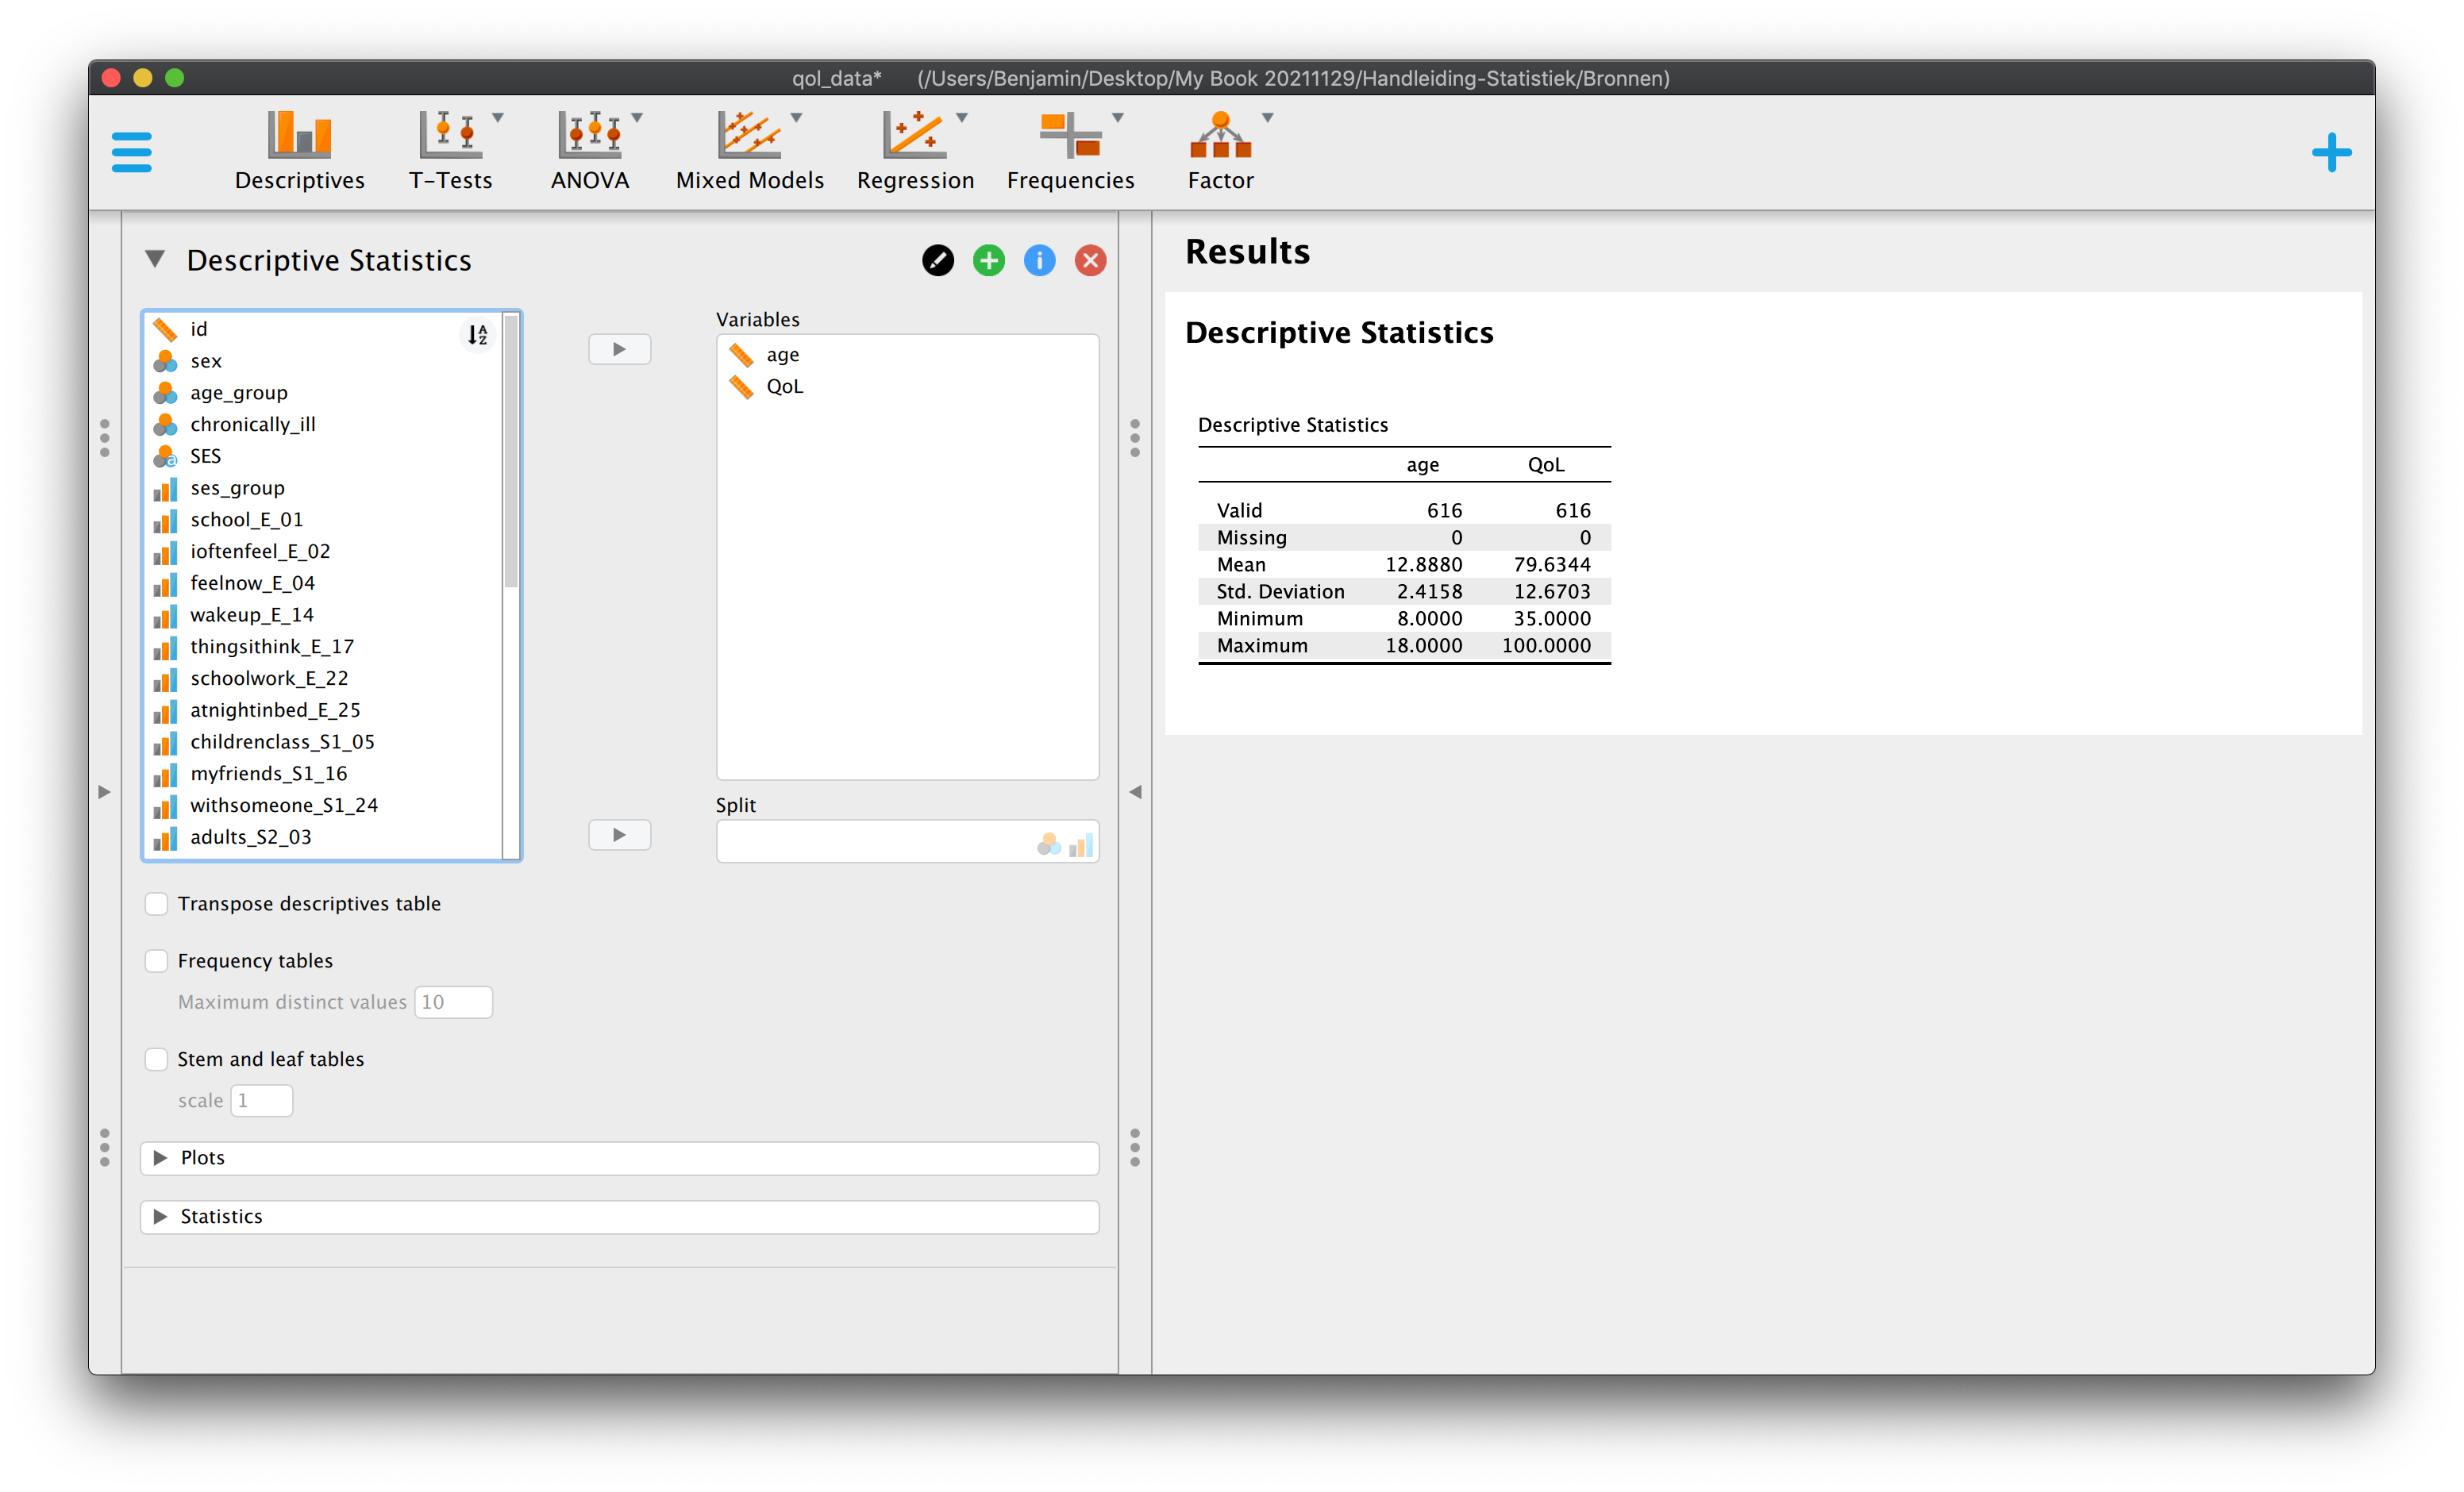Click the black pencil edit-title icon
This screenshot has width=2464, height=1492.
click(937, 261)
